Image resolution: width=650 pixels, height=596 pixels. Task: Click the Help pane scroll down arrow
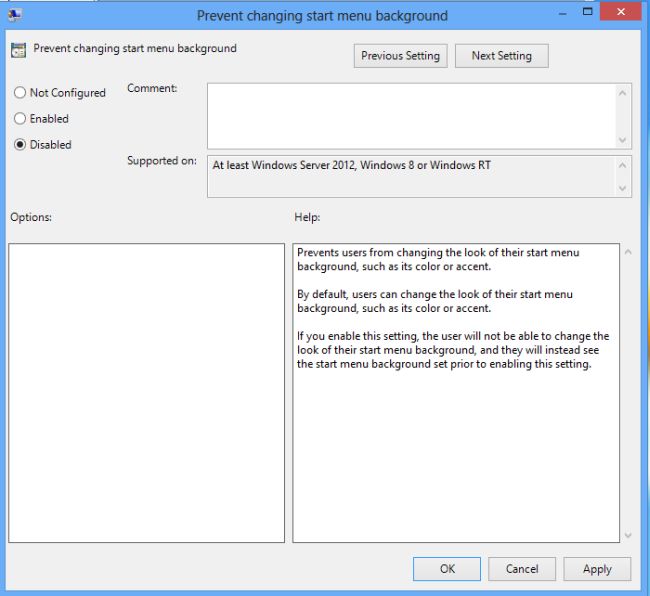pos(628,535)
